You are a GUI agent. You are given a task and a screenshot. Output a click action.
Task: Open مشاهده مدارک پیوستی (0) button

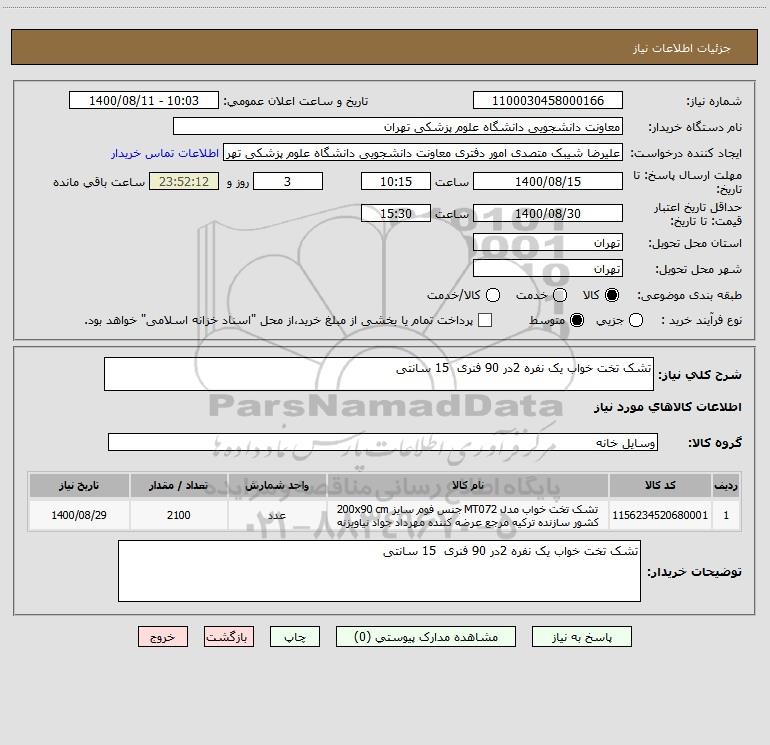tap(425, 636)
